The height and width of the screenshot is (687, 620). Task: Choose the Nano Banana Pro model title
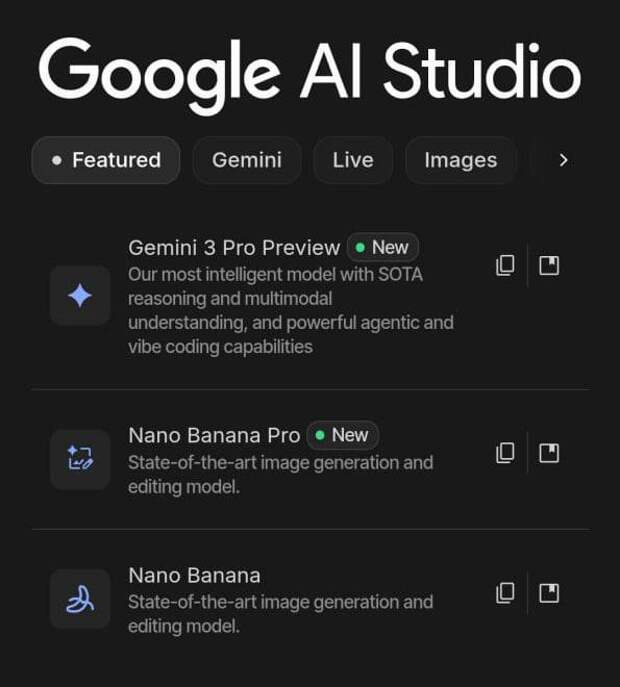coord(214,436)
